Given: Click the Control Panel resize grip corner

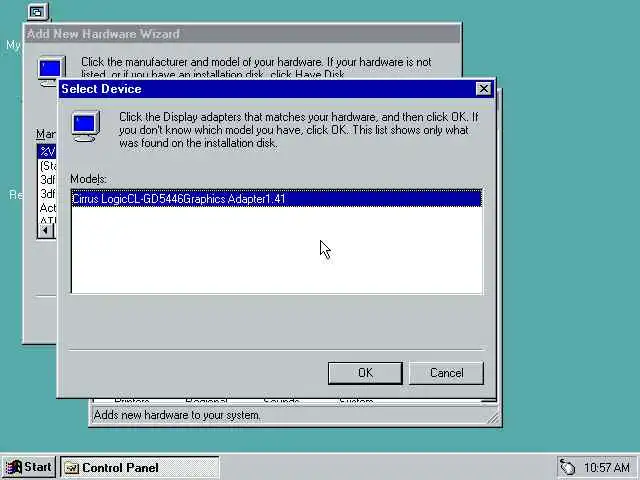Looking at the screenshot, I should [493, 419].
